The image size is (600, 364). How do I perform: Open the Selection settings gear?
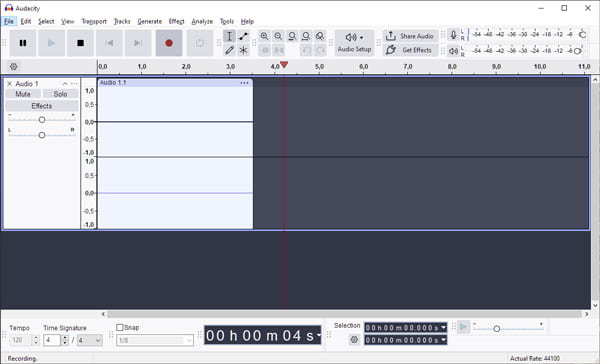[x=354, y=340]
